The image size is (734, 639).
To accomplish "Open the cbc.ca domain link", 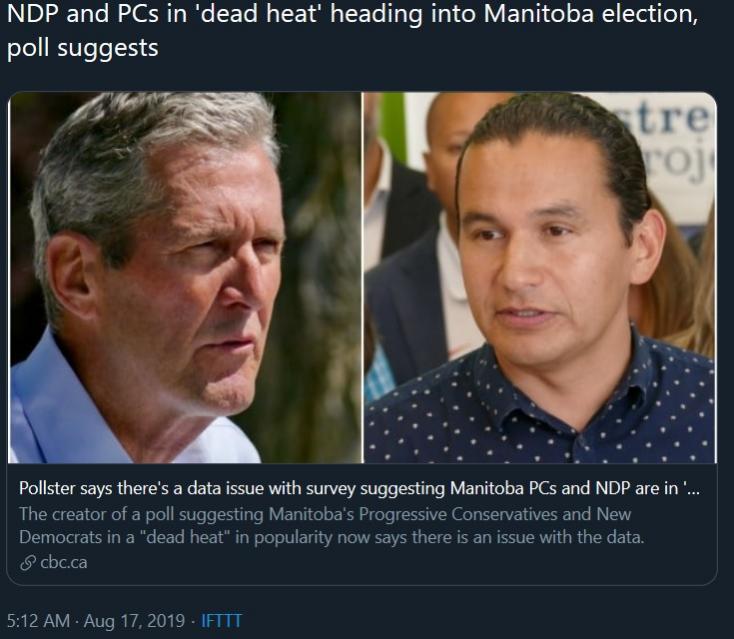I will point(63,563).
